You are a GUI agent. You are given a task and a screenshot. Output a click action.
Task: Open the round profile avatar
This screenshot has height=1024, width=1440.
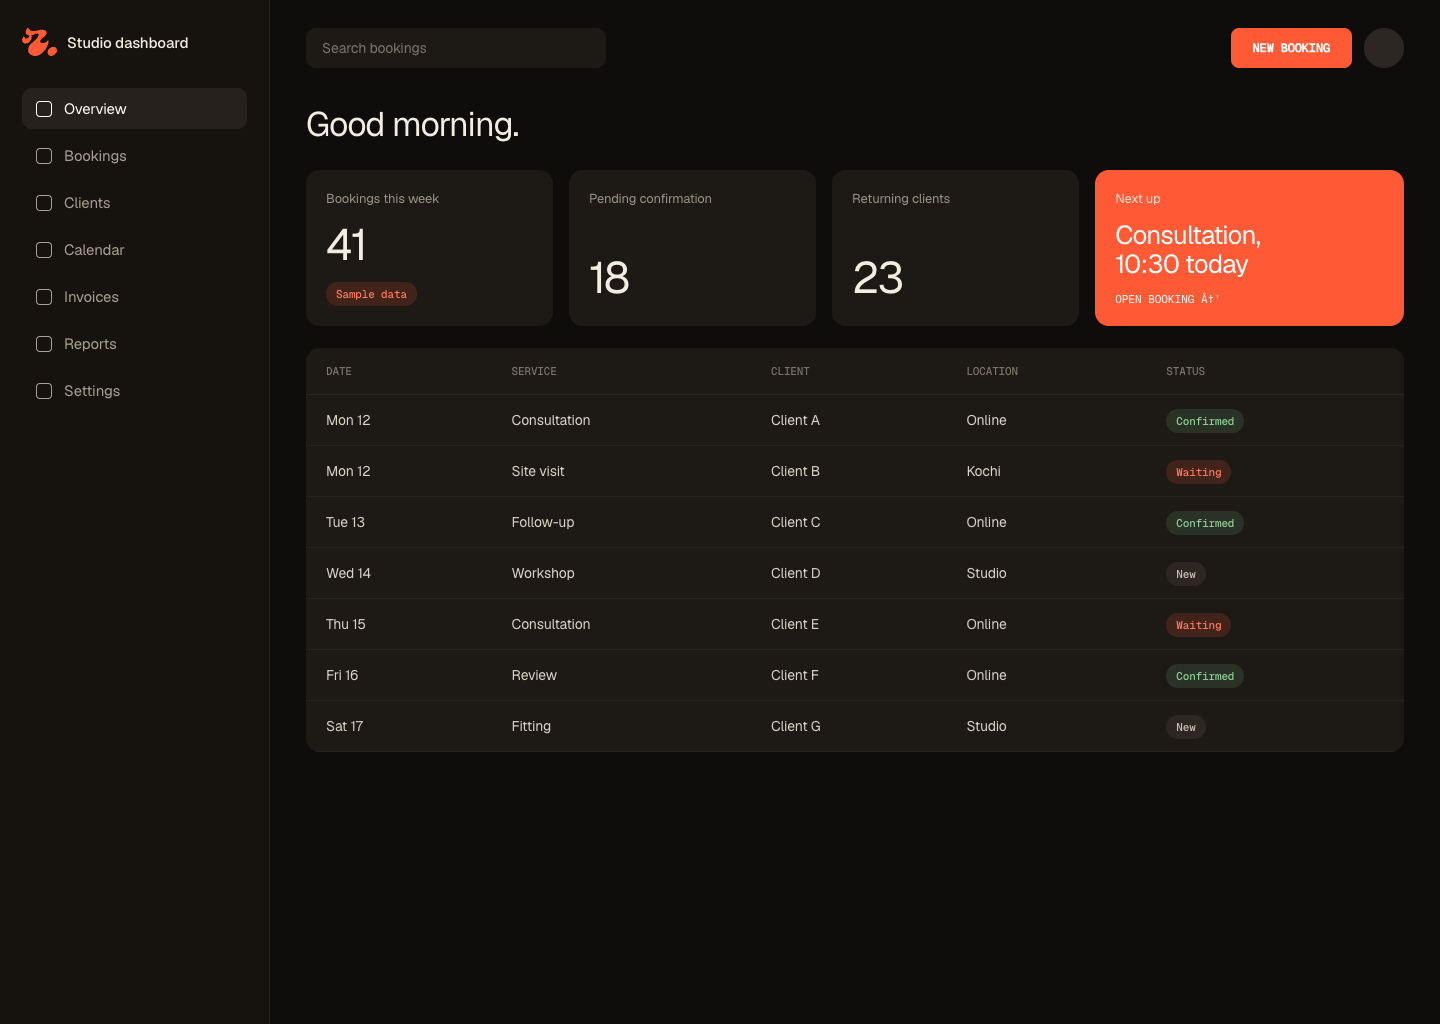coord(1384,48)
